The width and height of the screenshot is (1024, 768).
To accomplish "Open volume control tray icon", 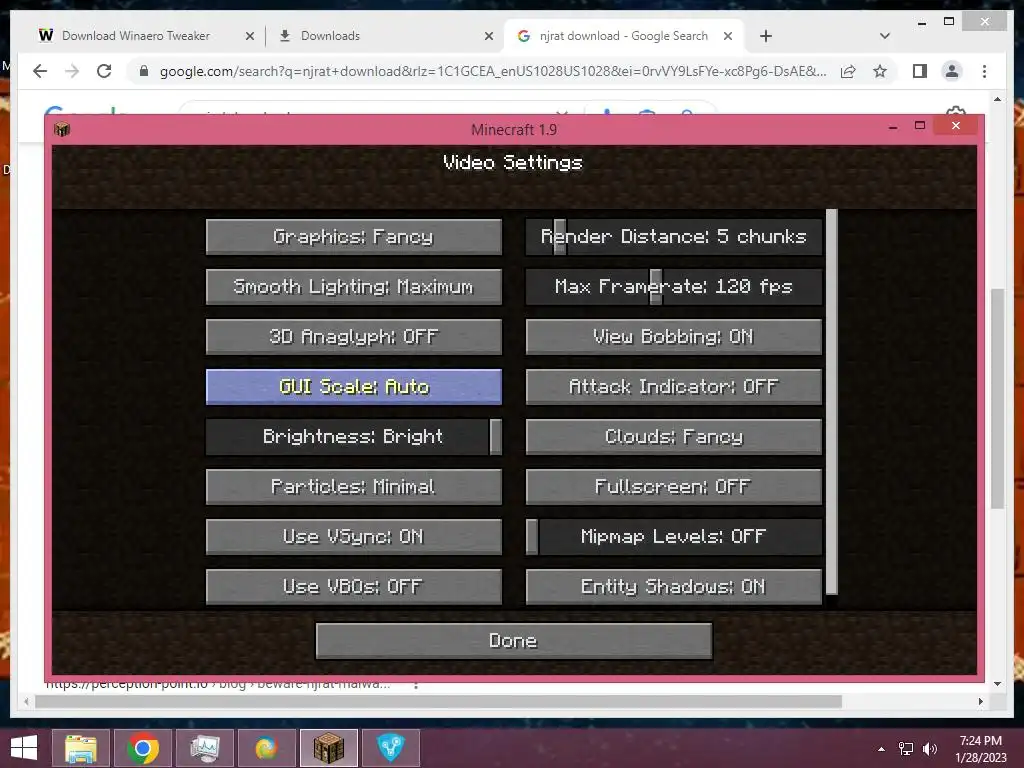I will pos(930,749).
